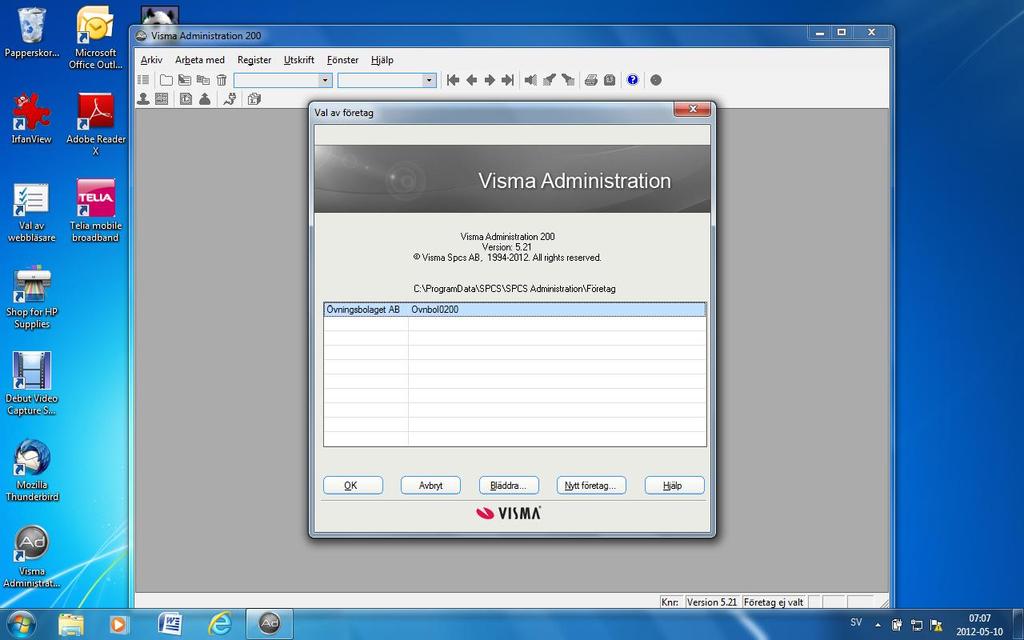Show hidden system tray icons arrow
The image size is (1024, 640).
(877, 624)
